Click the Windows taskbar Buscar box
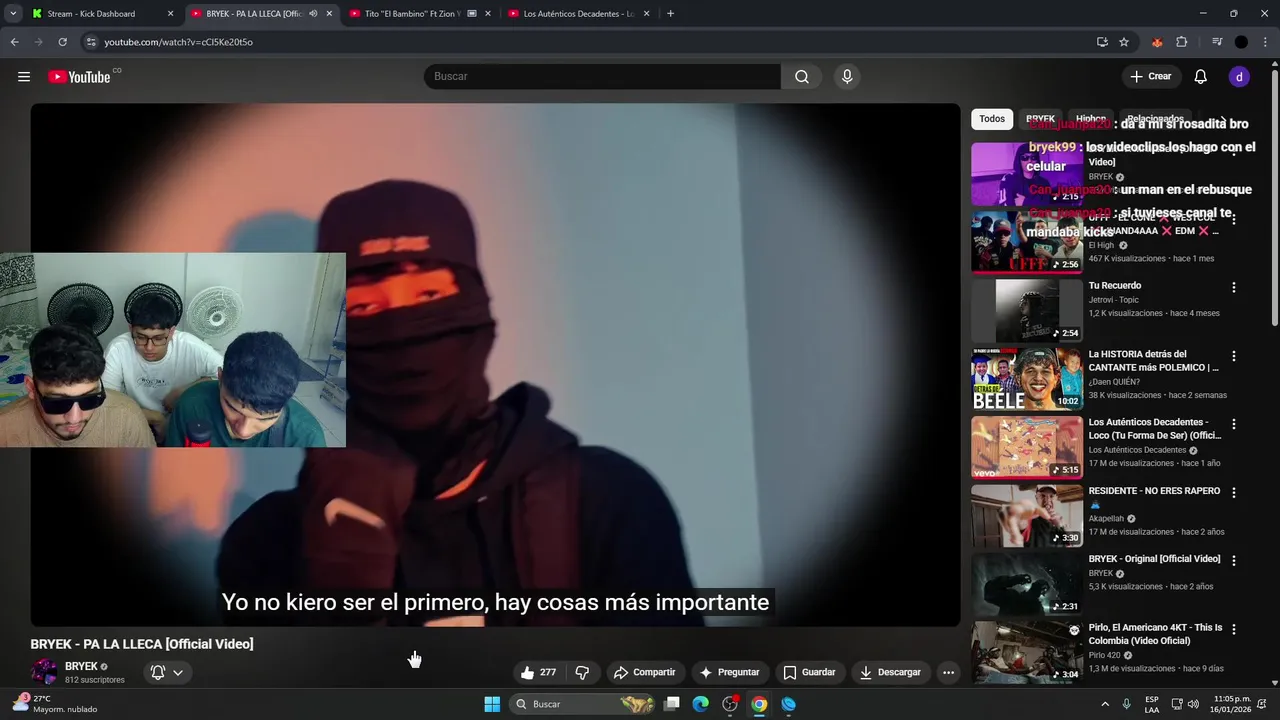 pos(584,704)
